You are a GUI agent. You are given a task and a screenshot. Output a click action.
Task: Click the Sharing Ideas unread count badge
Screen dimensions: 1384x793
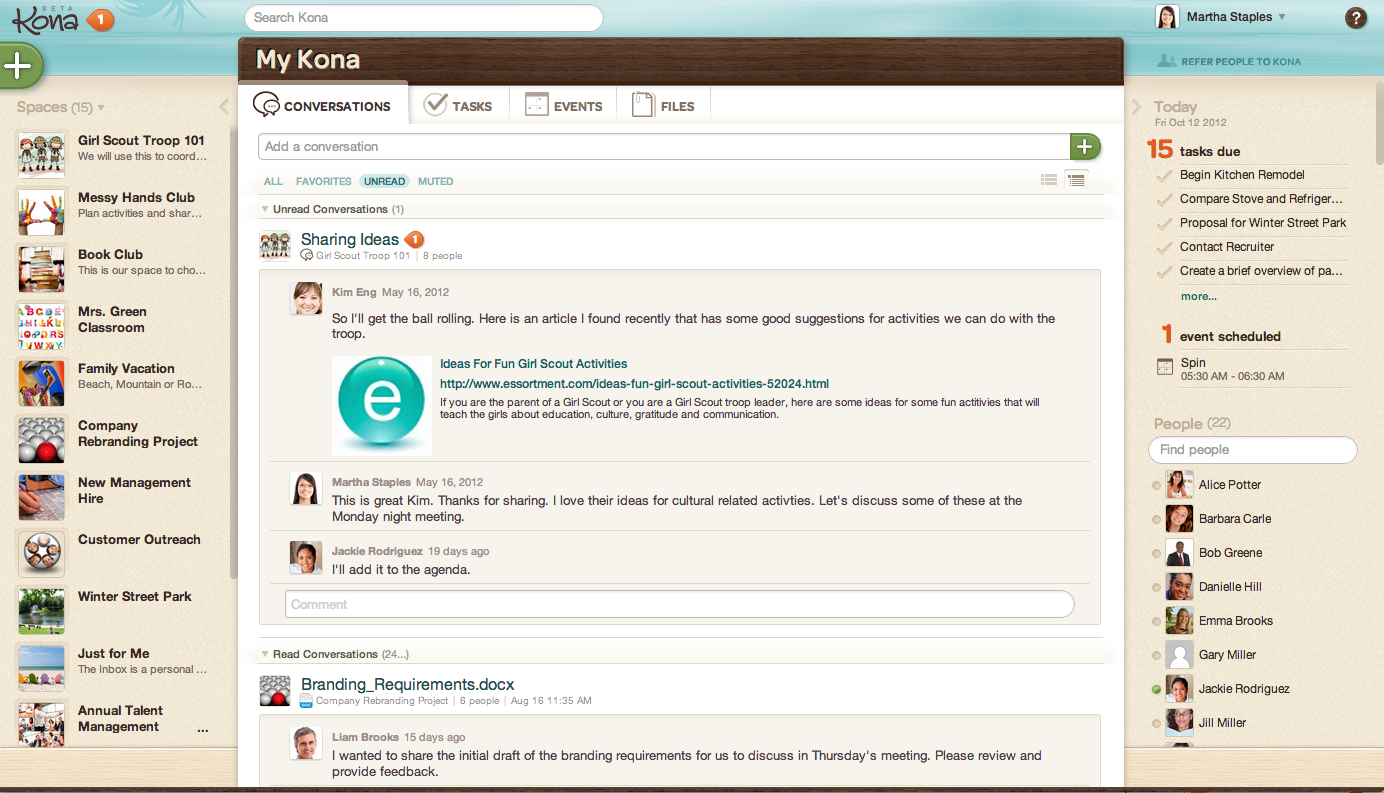coord(414,239)
